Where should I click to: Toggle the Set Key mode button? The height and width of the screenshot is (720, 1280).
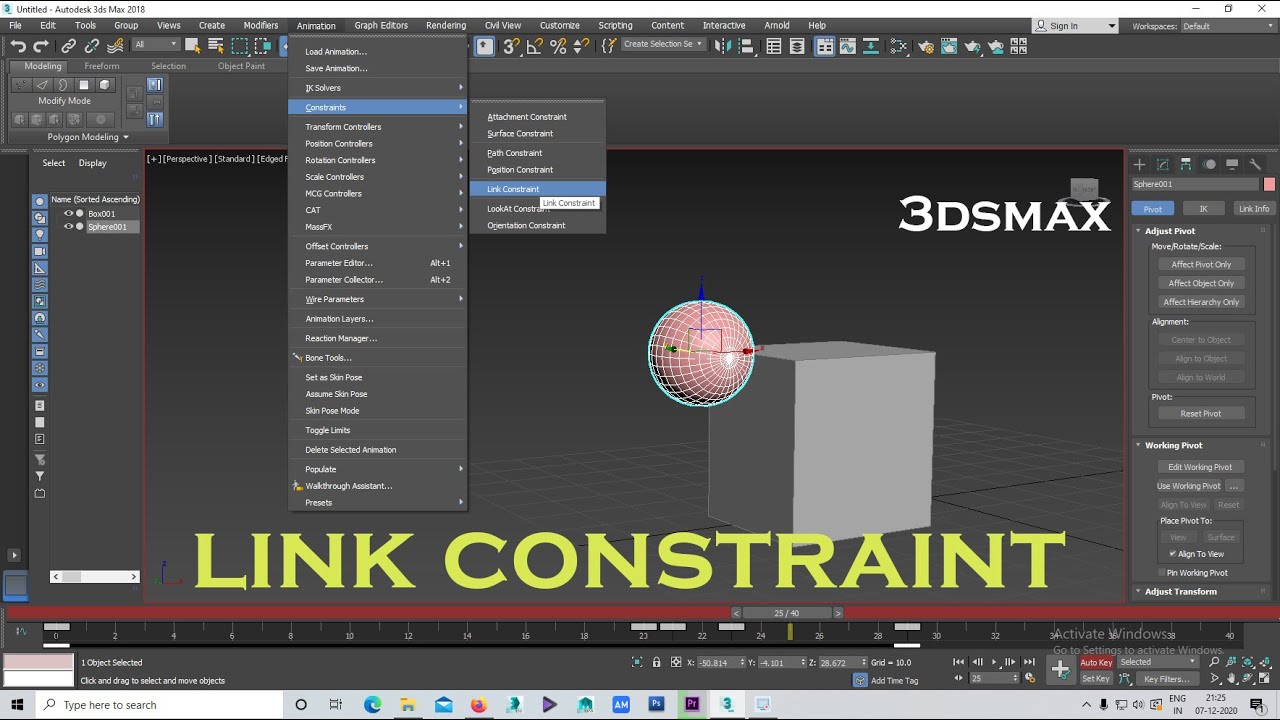[x=1096, y=679]
